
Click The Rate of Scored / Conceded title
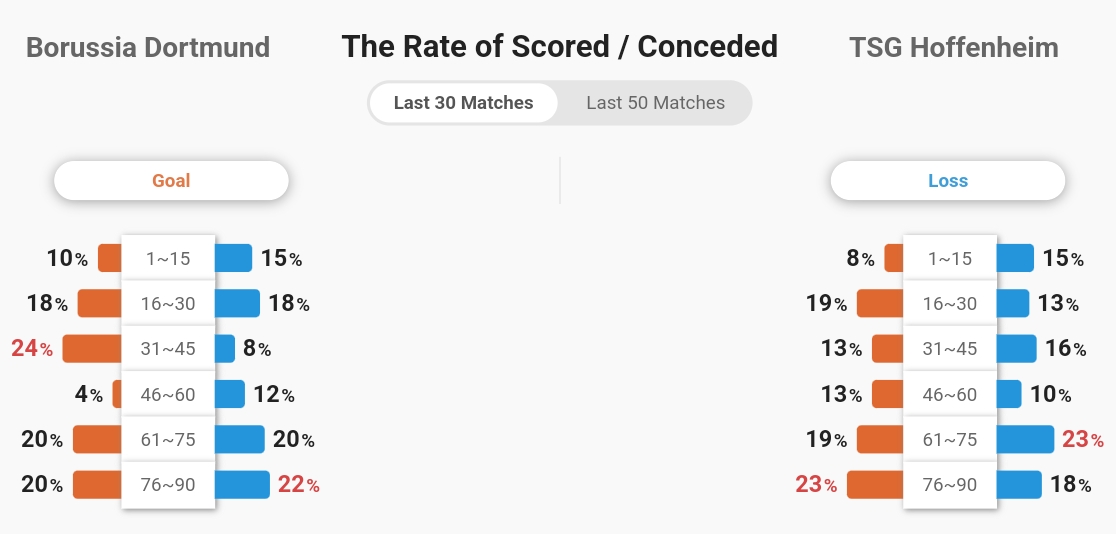(559, 46)
